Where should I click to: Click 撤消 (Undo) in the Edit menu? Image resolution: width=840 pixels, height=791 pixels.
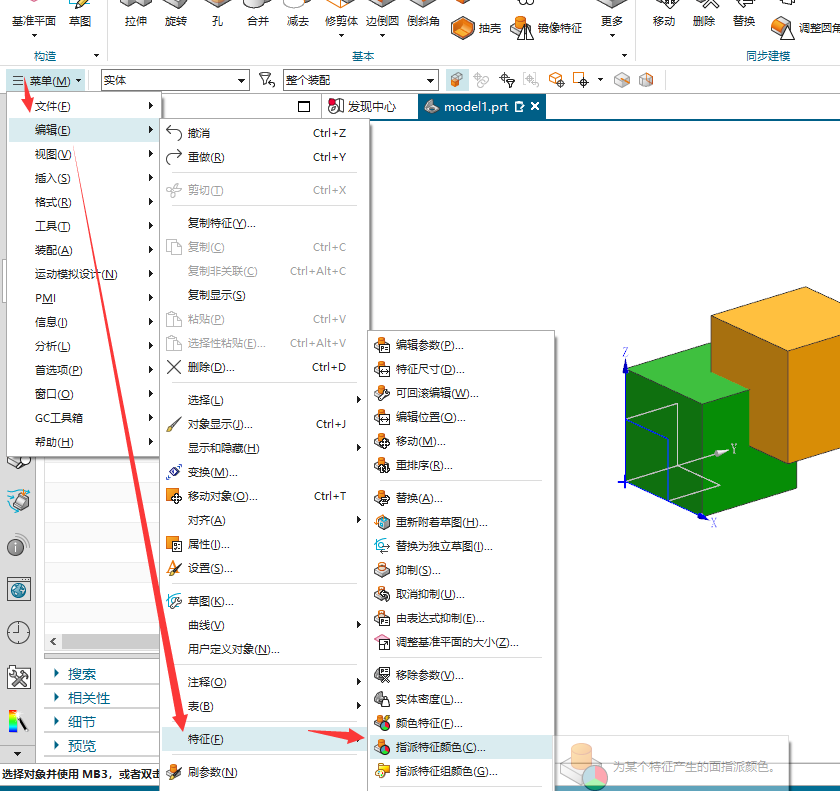[x=199, y=133]
